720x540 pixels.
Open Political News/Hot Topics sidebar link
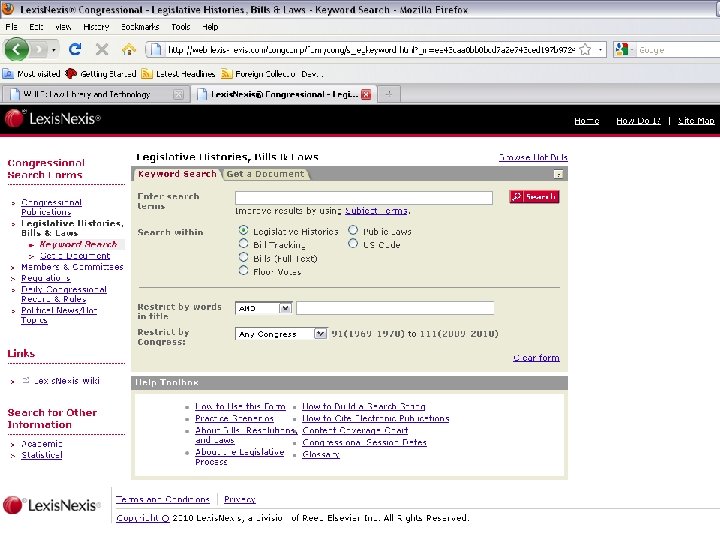pos(59,315)
